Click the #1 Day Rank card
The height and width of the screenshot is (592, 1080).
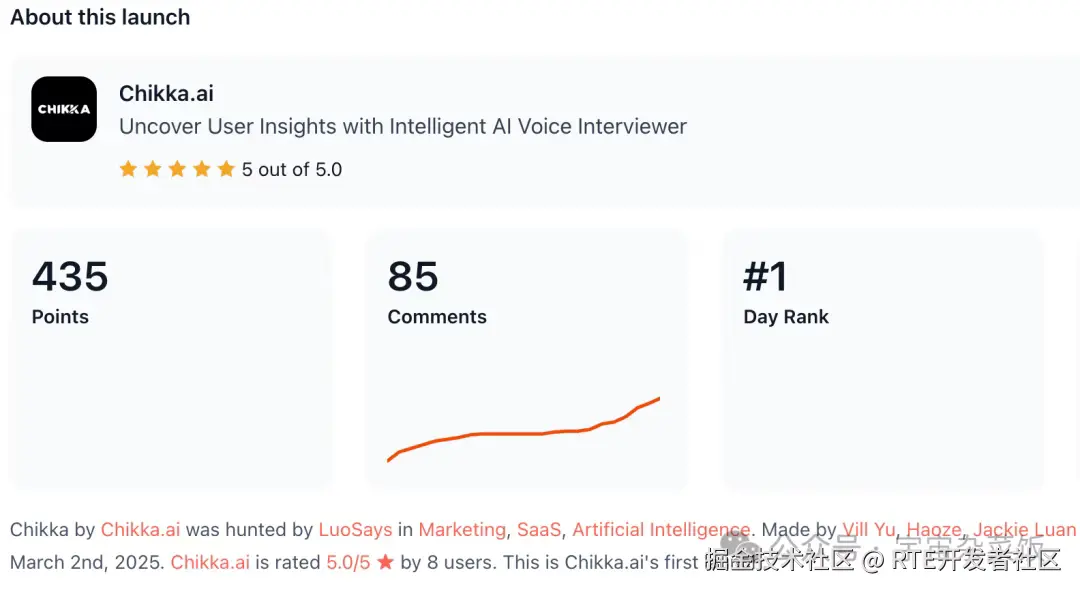[x=882, y=360]
